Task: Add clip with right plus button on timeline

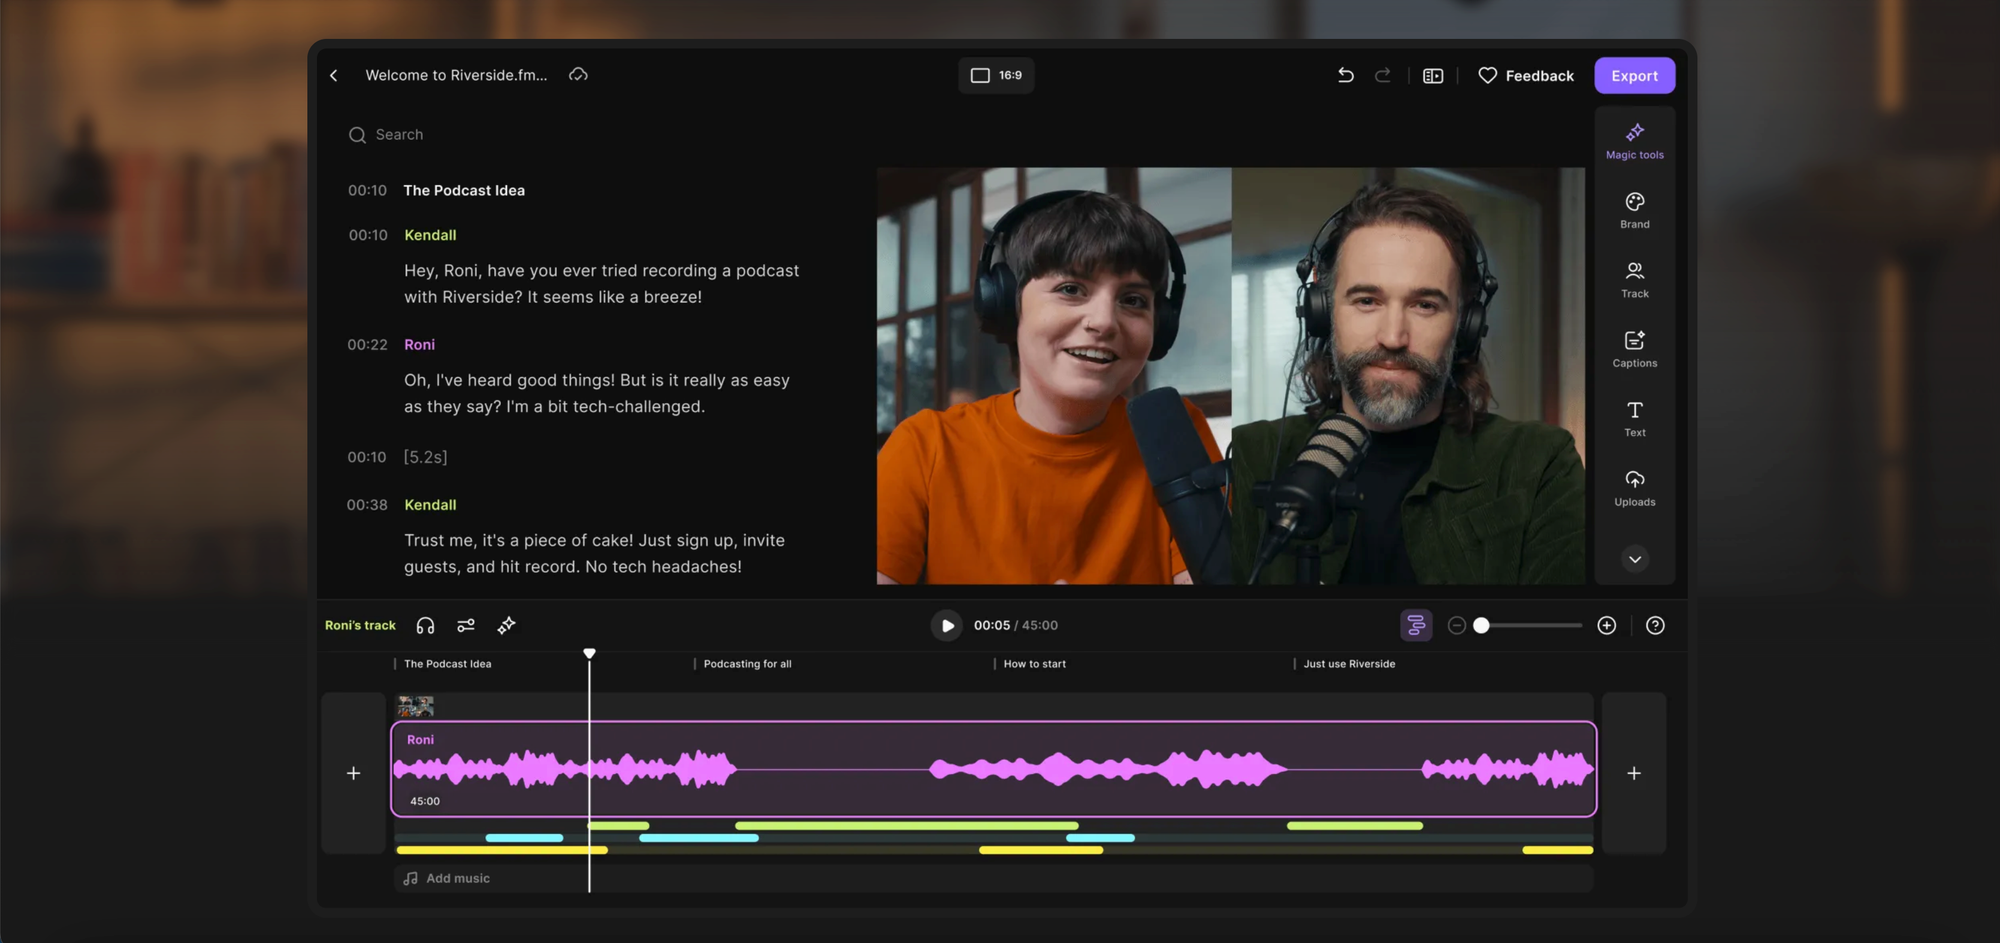Action: (x=1634, y=773)
